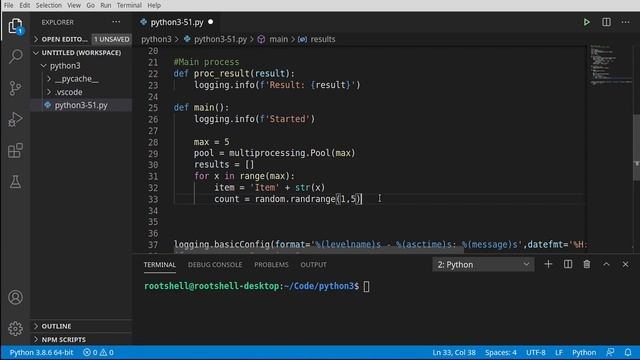The height and width of the screenshot is (360, 640).
Task: Collapse the Untitled (Workspace) section
Action: click(81, 53)
